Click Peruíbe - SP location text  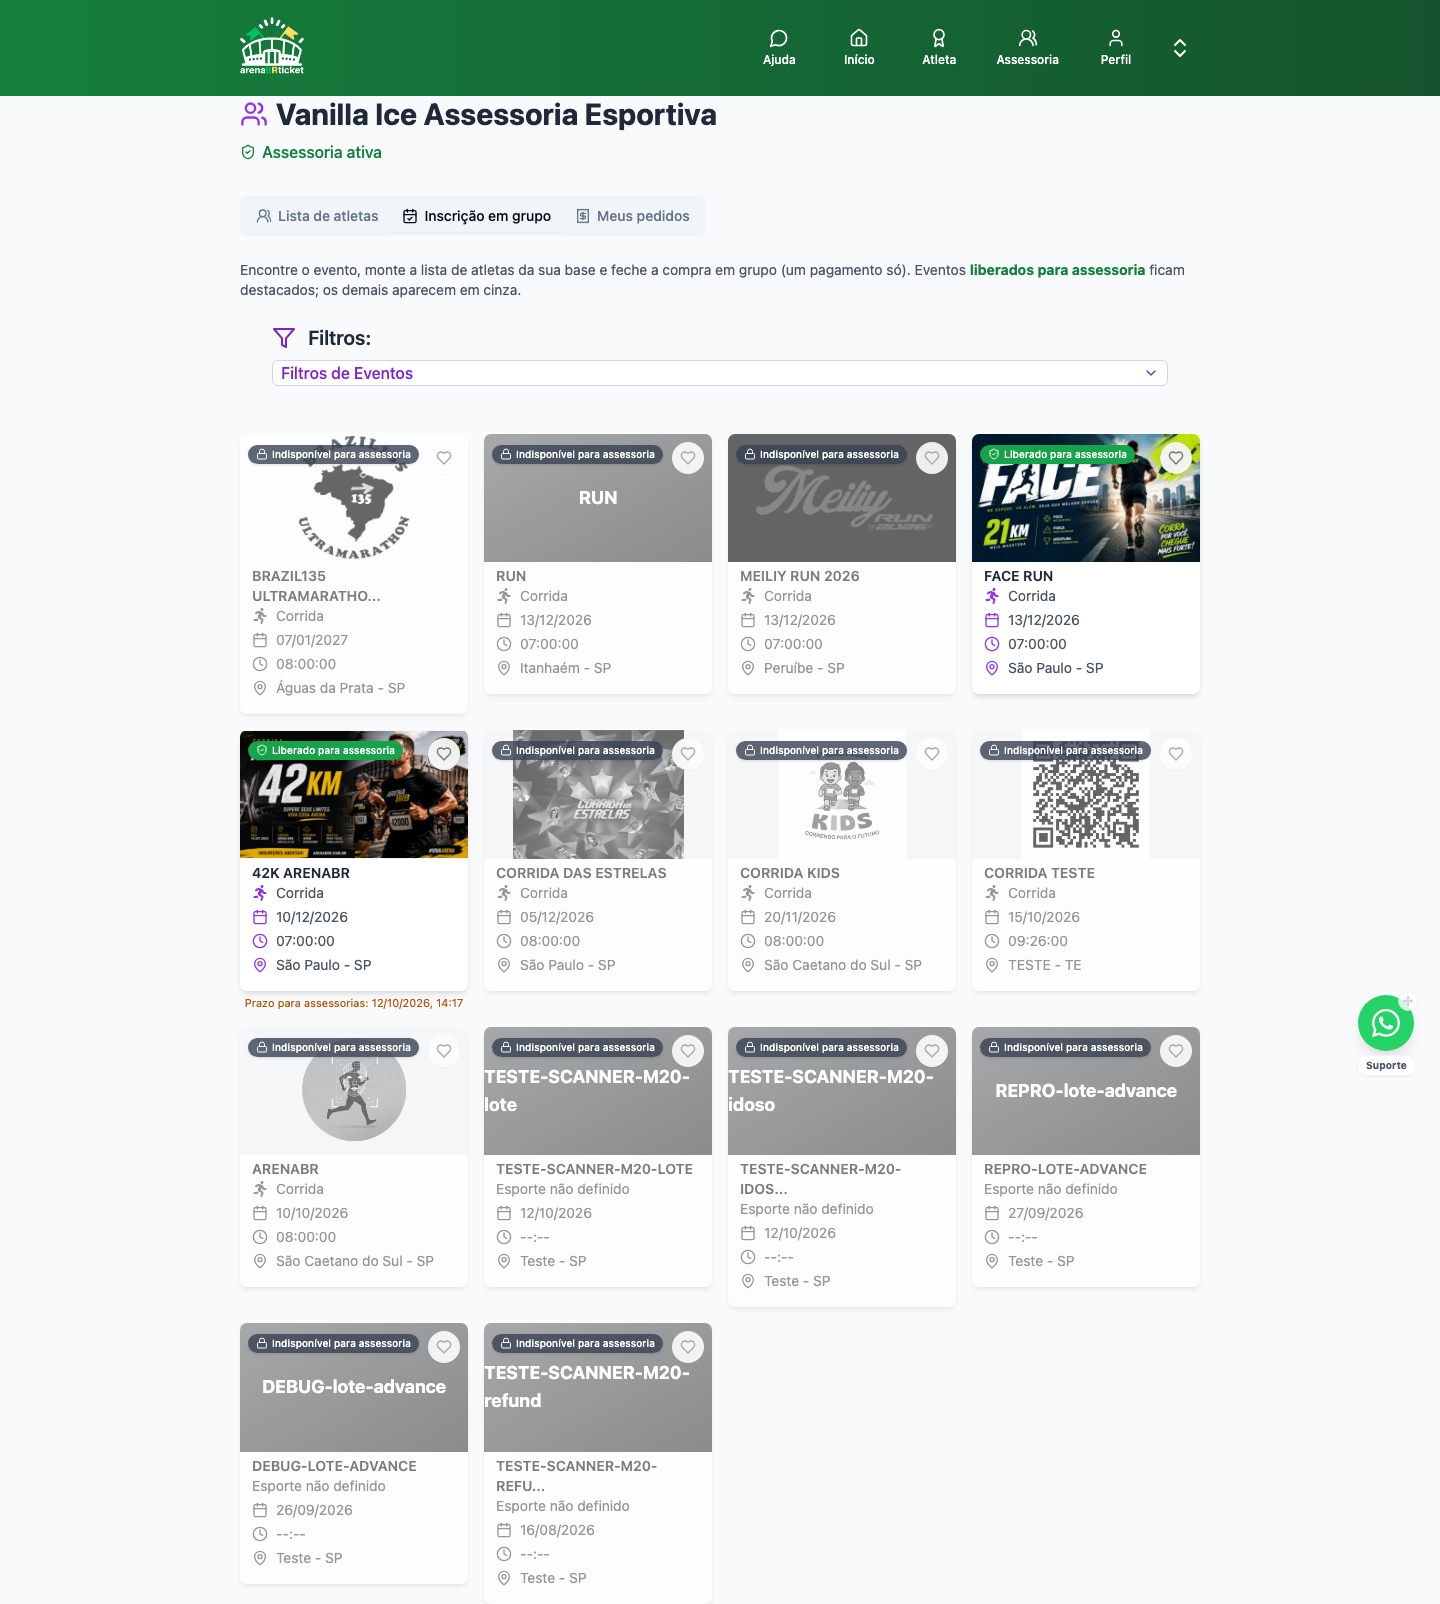coord(804,668)
